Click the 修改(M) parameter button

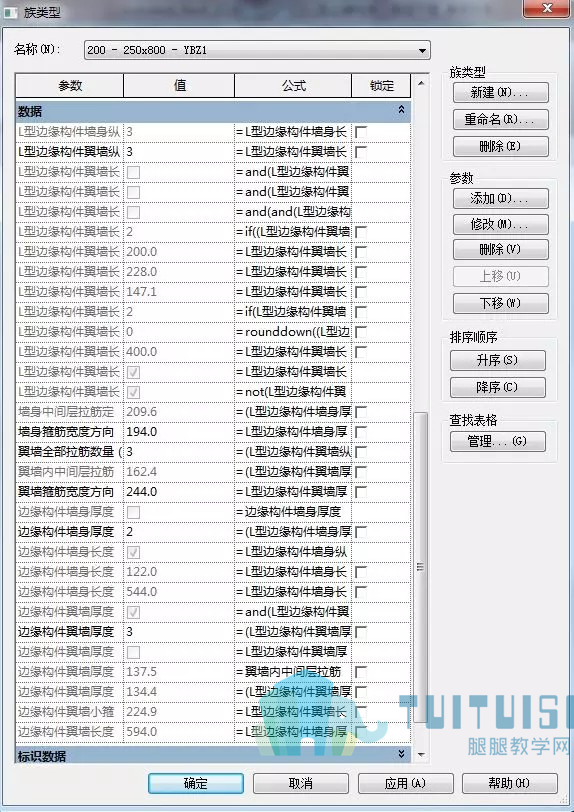(x=500, y=224)
